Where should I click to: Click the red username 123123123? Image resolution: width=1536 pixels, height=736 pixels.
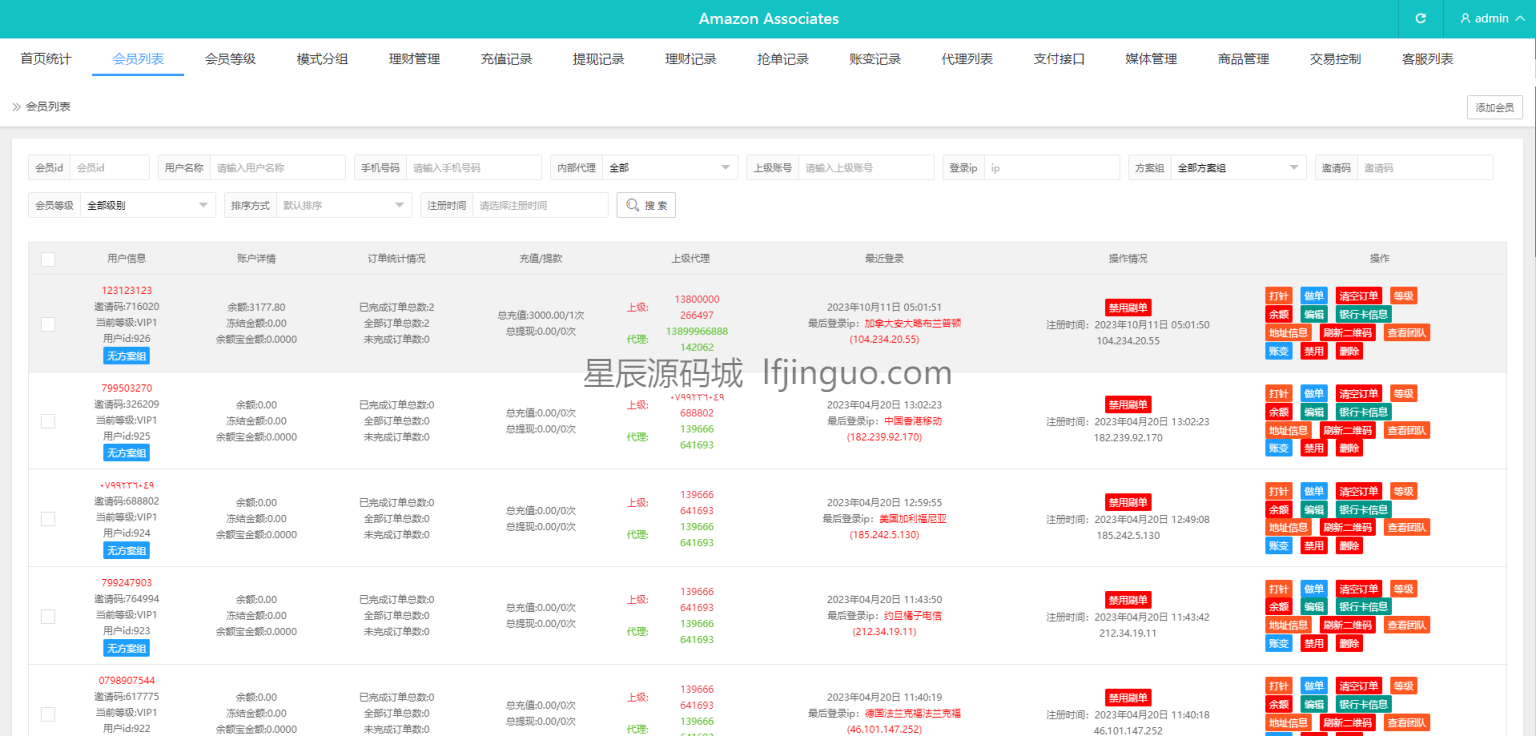(127, 290)
